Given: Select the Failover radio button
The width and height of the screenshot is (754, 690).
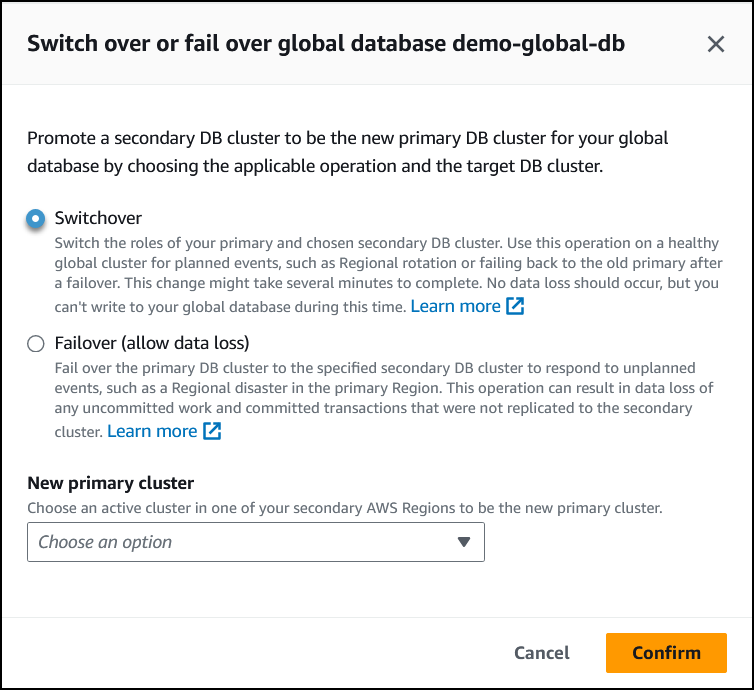Looking at the screenshot, I should 36,344.
